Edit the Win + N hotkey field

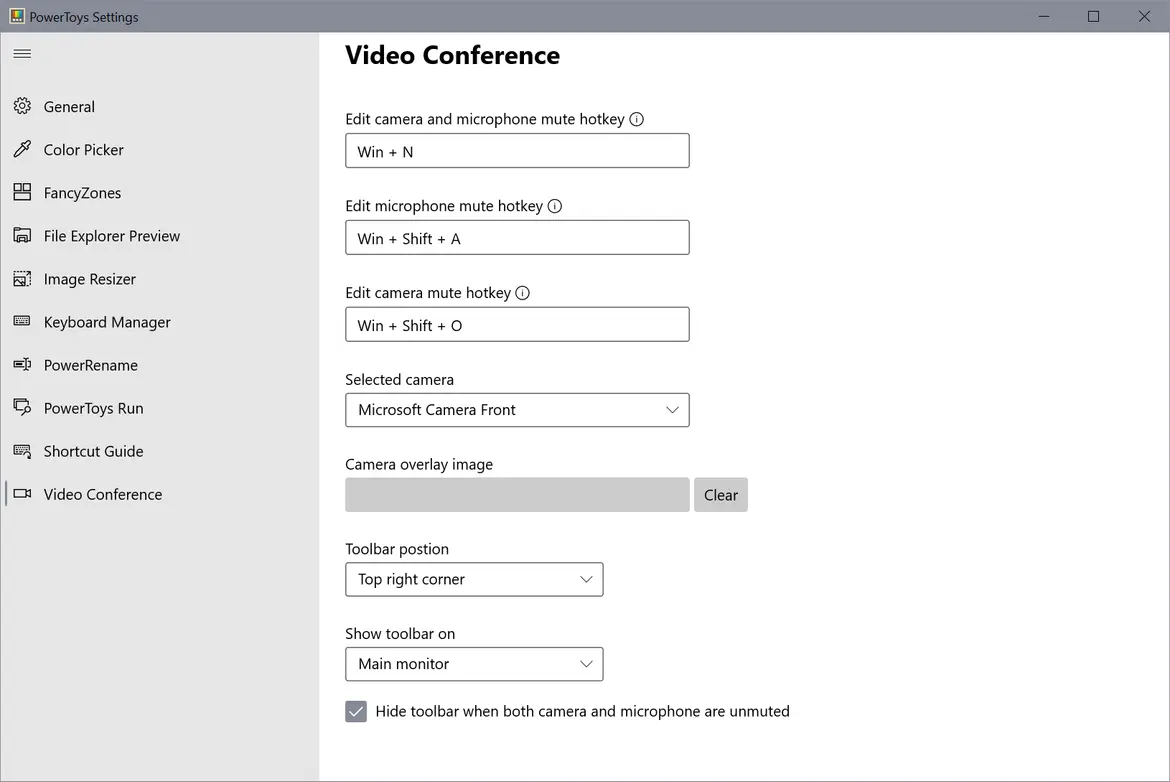pos(517,151)
